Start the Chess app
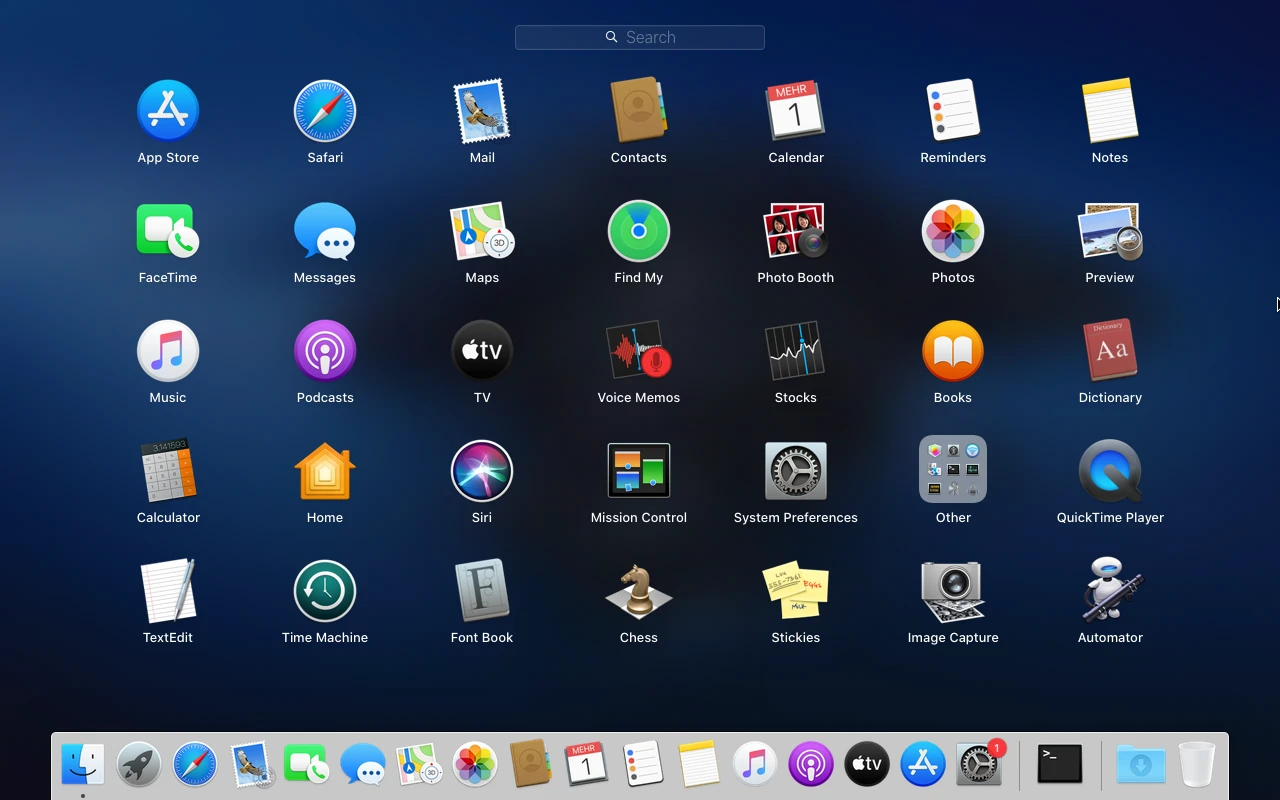Image resolution: width=1280 pixels, height=800 pixels. 639,591
